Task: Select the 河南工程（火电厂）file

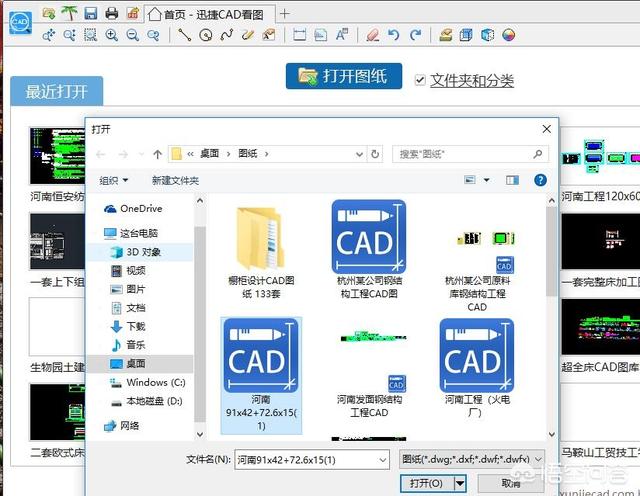Action: coord(477,369)
